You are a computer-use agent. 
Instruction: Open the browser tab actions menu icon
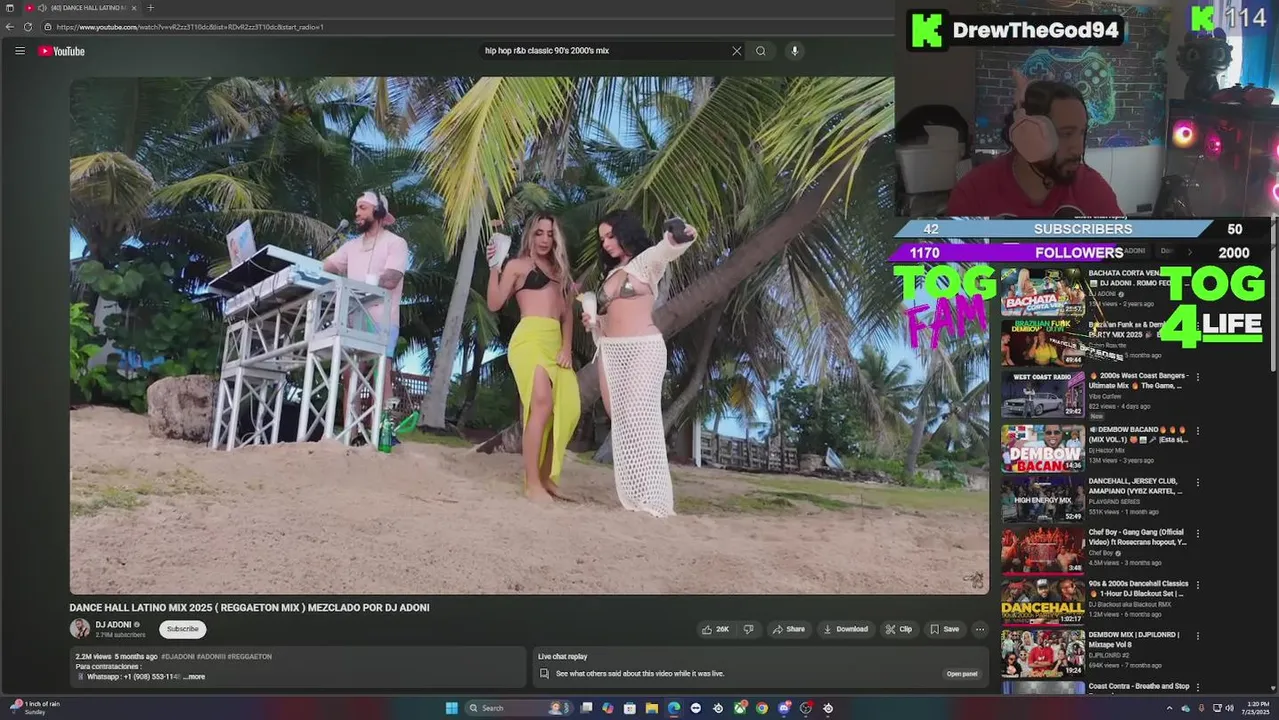pos(9,8)
